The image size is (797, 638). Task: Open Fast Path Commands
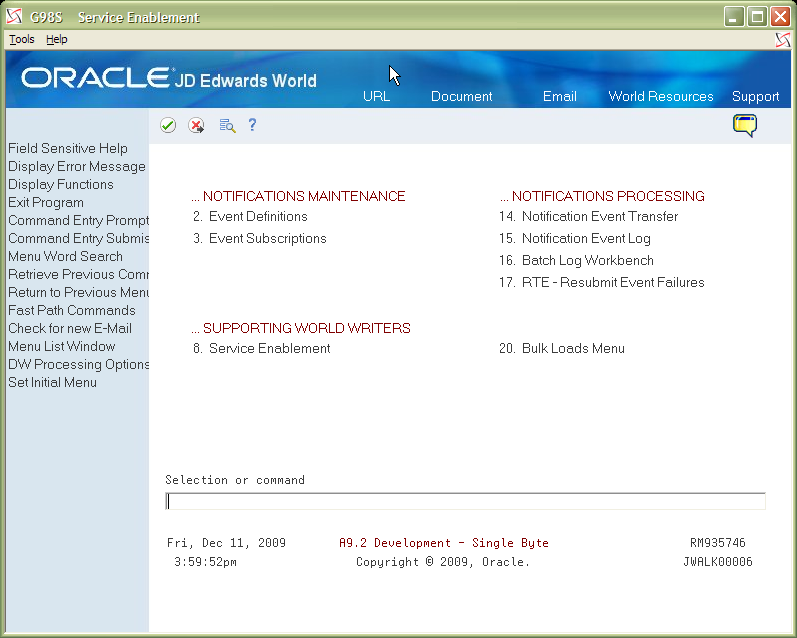[72, 310]
